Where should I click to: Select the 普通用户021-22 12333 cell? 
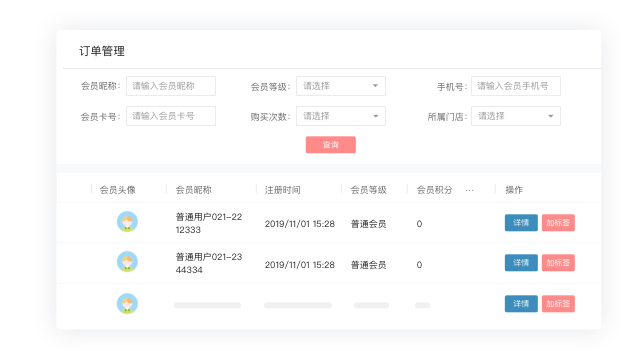[209, 223]
